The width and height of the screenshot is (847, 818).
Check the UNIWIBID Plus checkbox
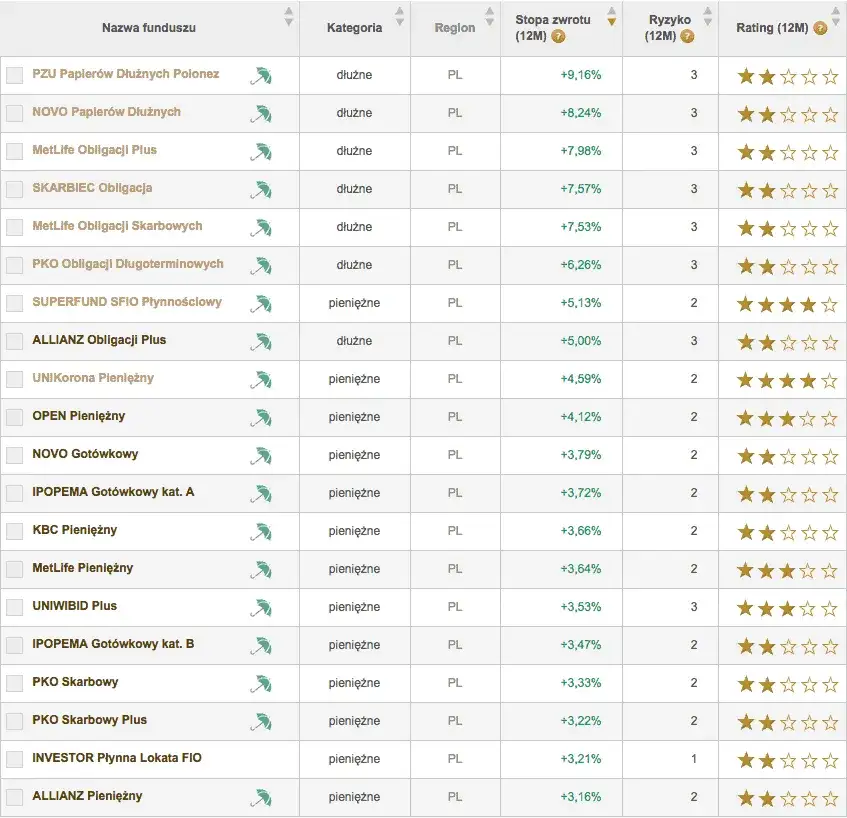(15, 607)
